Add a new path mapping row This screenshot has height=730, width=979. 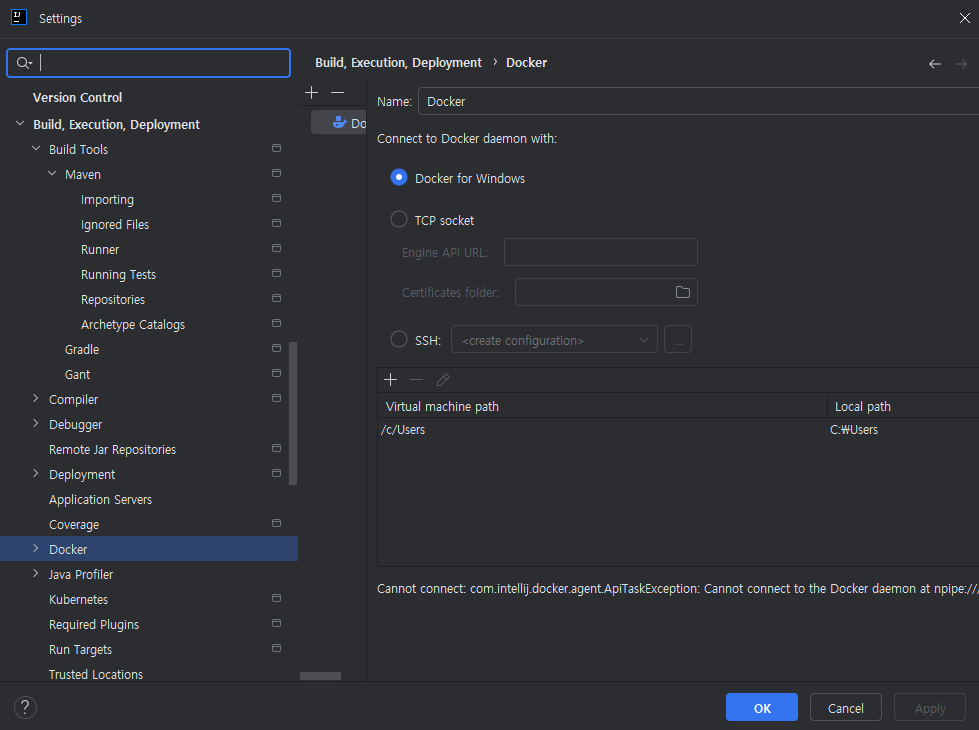click(390, 380)
